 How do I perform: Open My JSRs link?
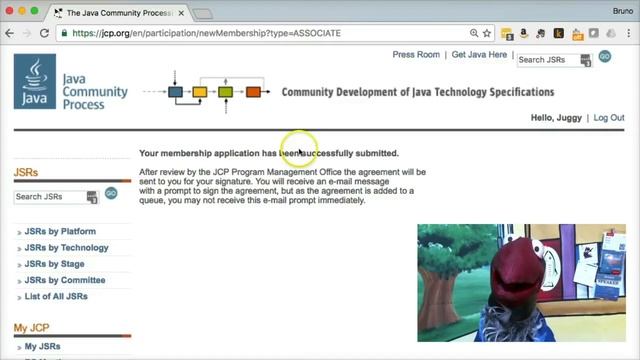(x=42, y=347)
